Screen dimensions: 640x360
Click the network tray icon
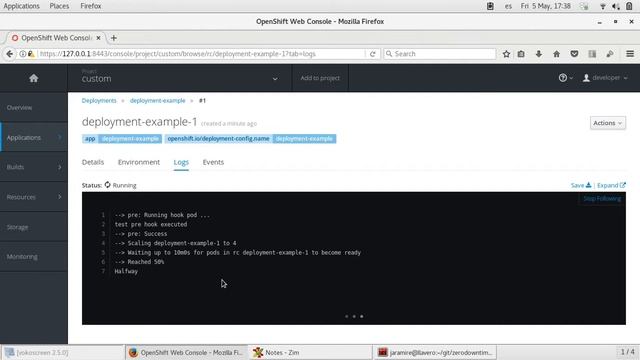tap(602, 6)
